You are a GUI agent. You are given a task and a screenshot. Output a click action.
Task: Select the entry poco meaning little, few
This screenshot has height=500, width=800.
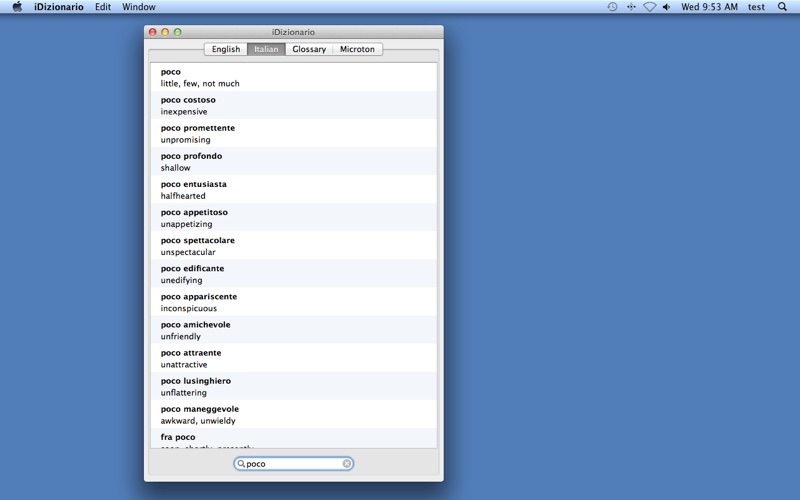point(294,77)
